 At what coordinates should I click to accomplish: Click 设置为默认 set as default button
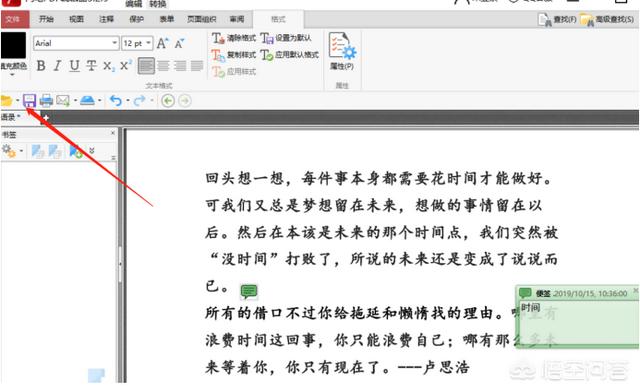click(x=286, y=38)
